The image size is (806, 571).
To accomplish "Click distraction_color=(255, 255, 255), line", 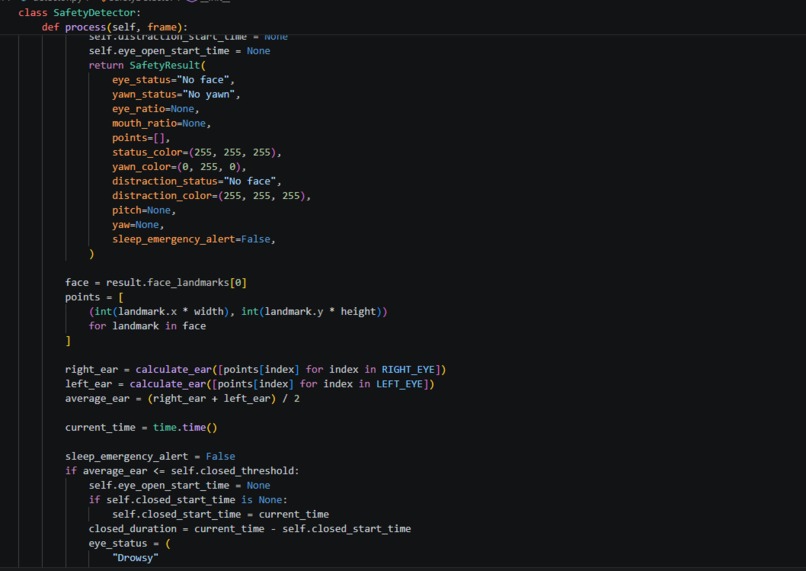I will click(x=211, y=195).
